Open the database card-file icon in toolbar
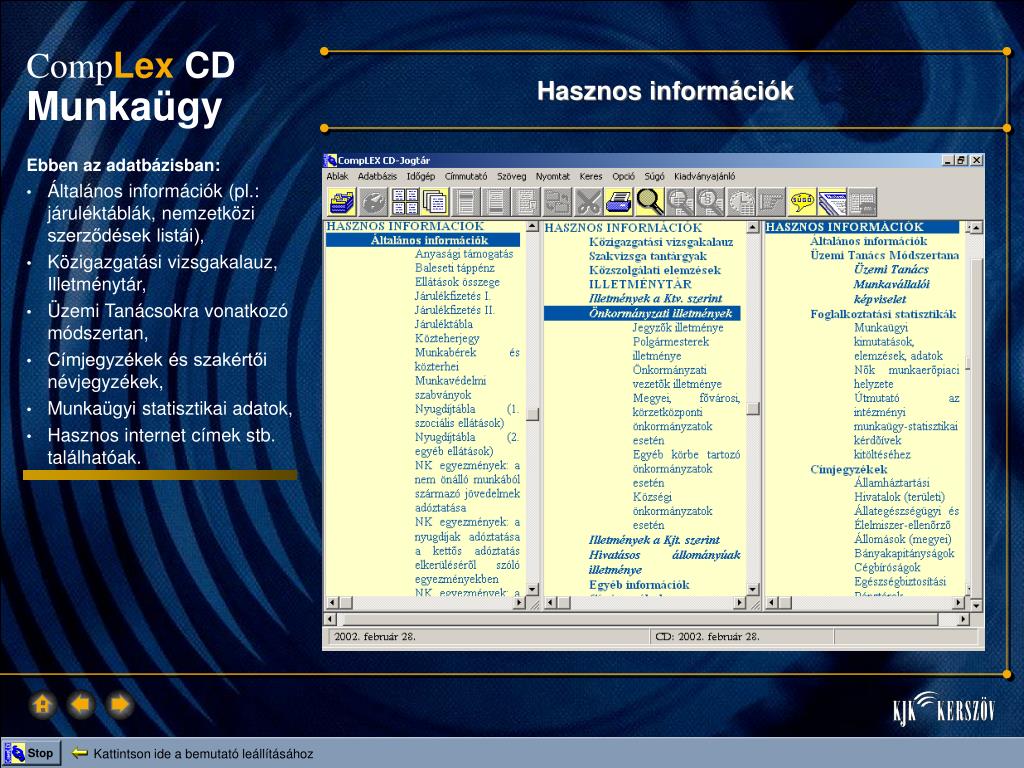This screenshot has width=1024, height=768. pos(342,202)
